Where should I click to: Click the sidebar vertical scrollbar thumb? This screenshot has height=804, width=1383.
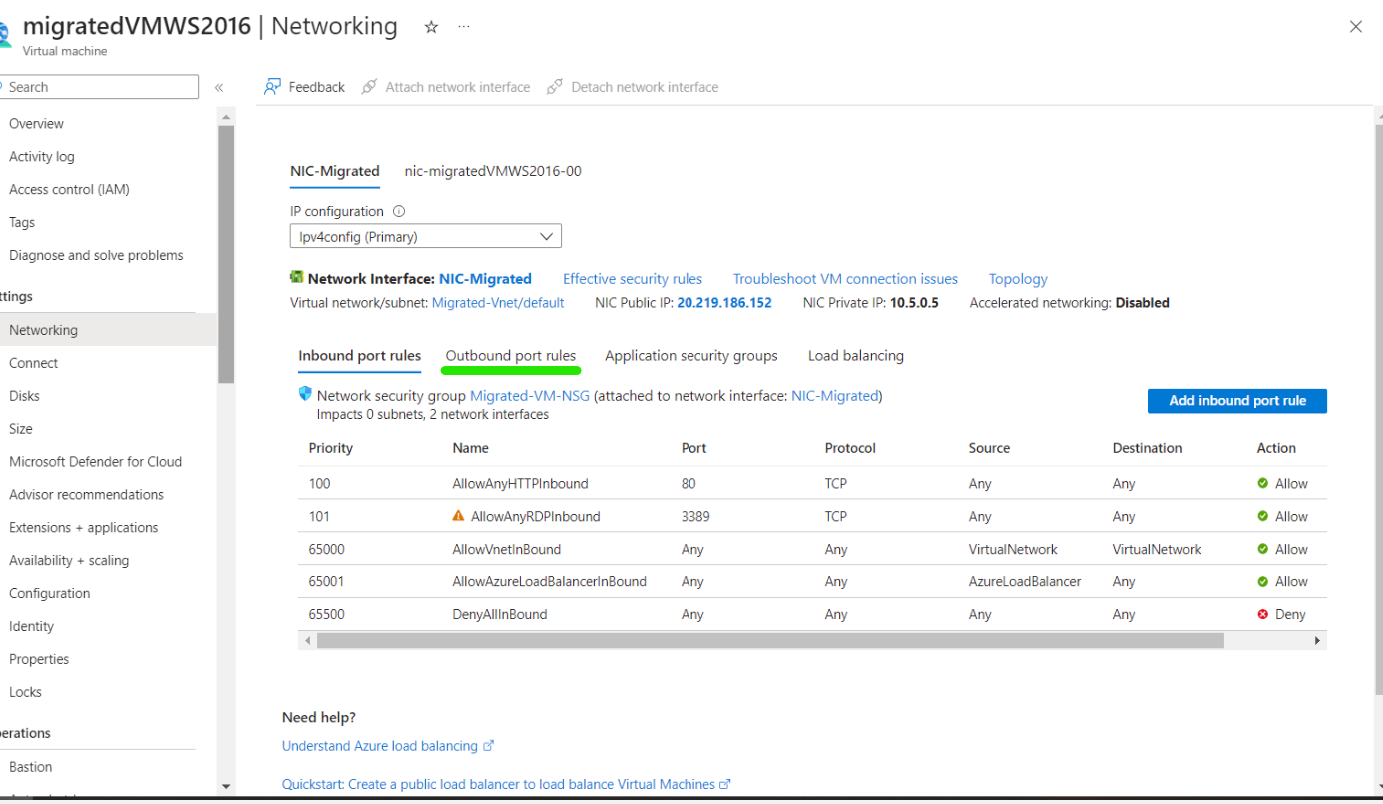[x=226, y=255]
